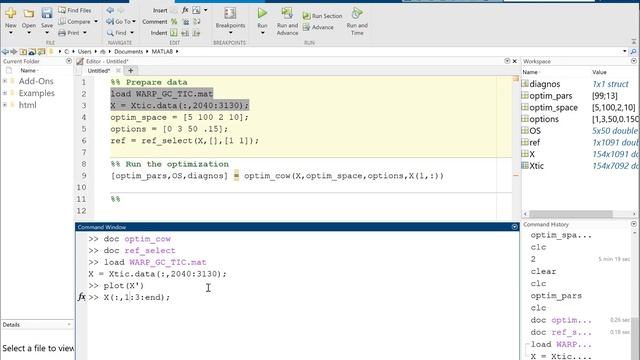This screenshot has width=640, height=360.
Task: Open Command History actions menu
Action: pyautogui.click(x=633, y=224)
